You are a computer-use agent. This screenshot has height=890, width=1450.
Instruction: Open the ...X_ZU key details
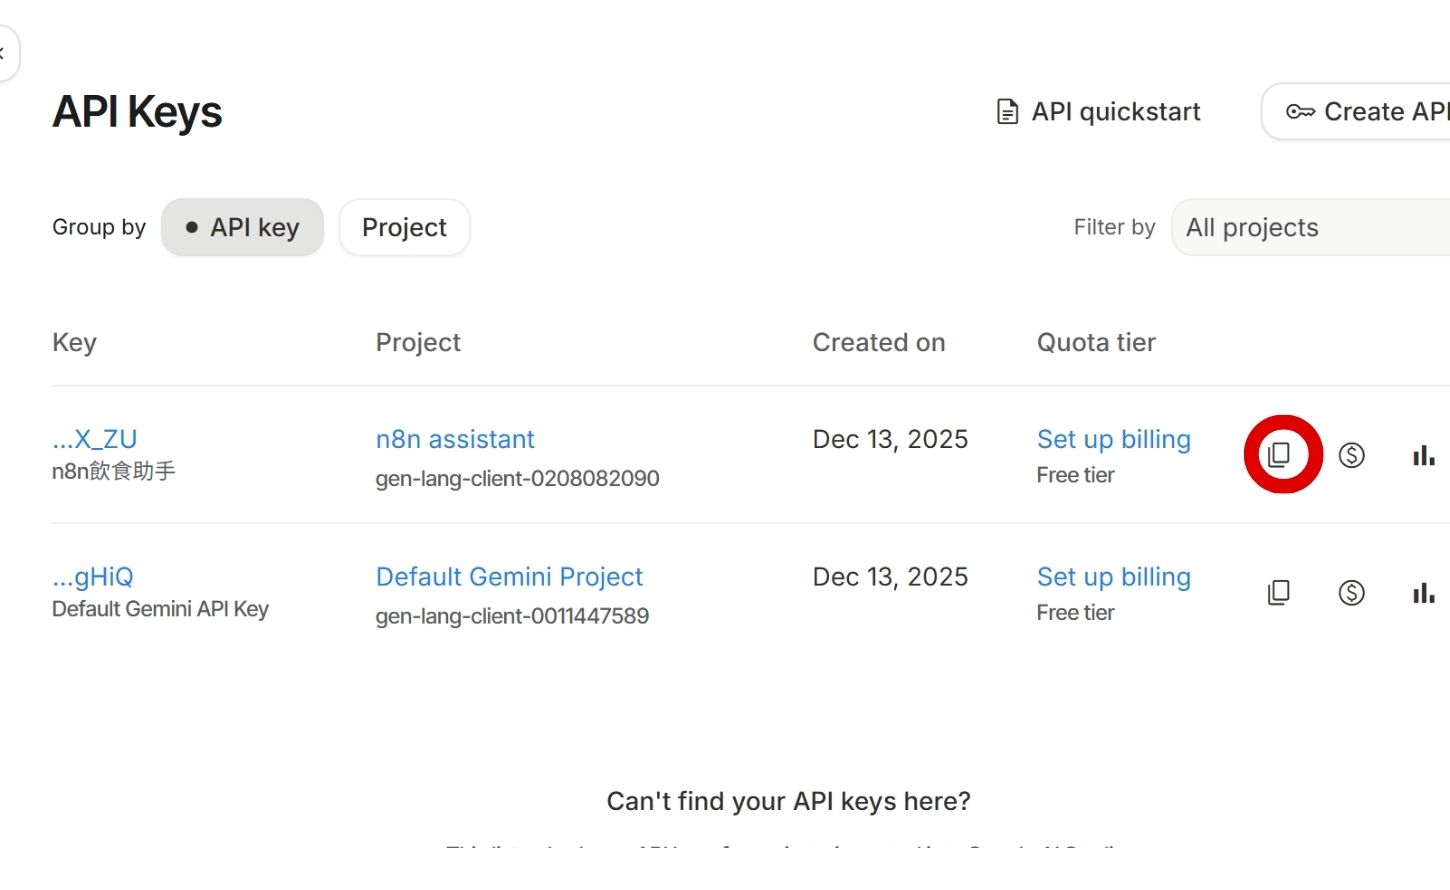[x=95, y=439]
